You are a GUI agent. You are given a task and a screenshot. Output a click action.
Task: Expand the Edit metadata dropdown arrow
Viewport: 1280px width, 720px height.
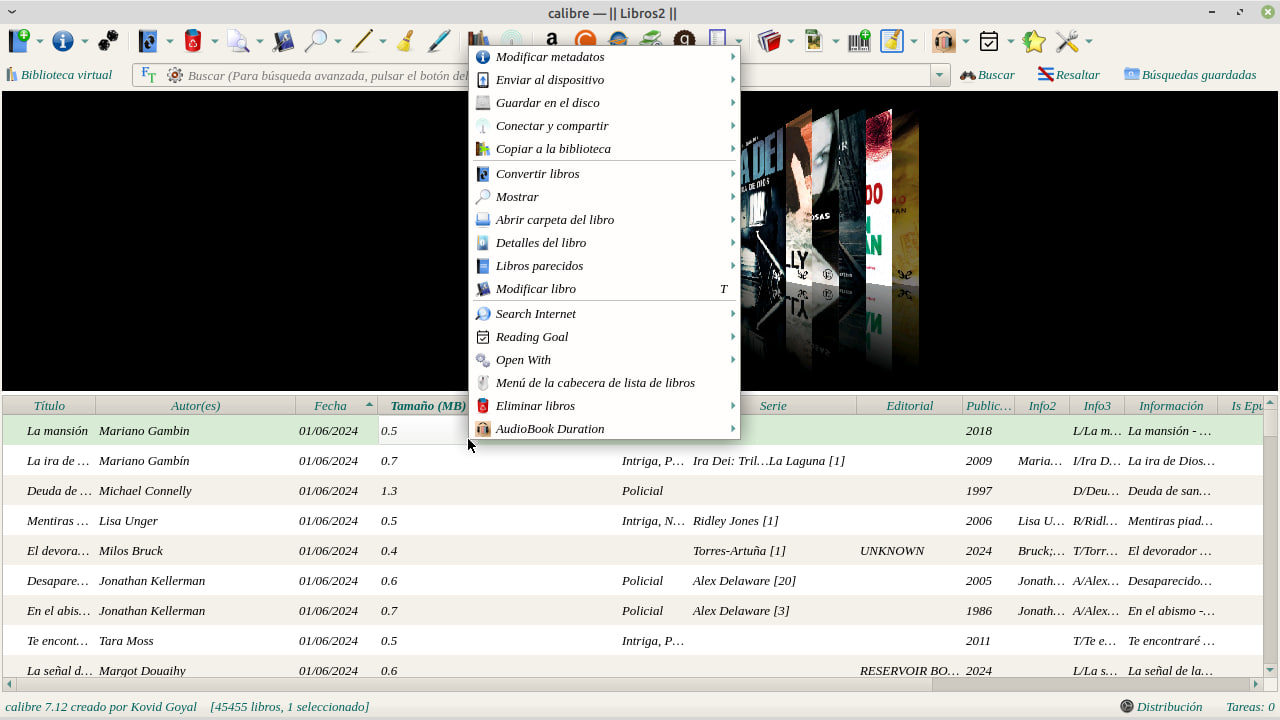[x=85, y=42]
